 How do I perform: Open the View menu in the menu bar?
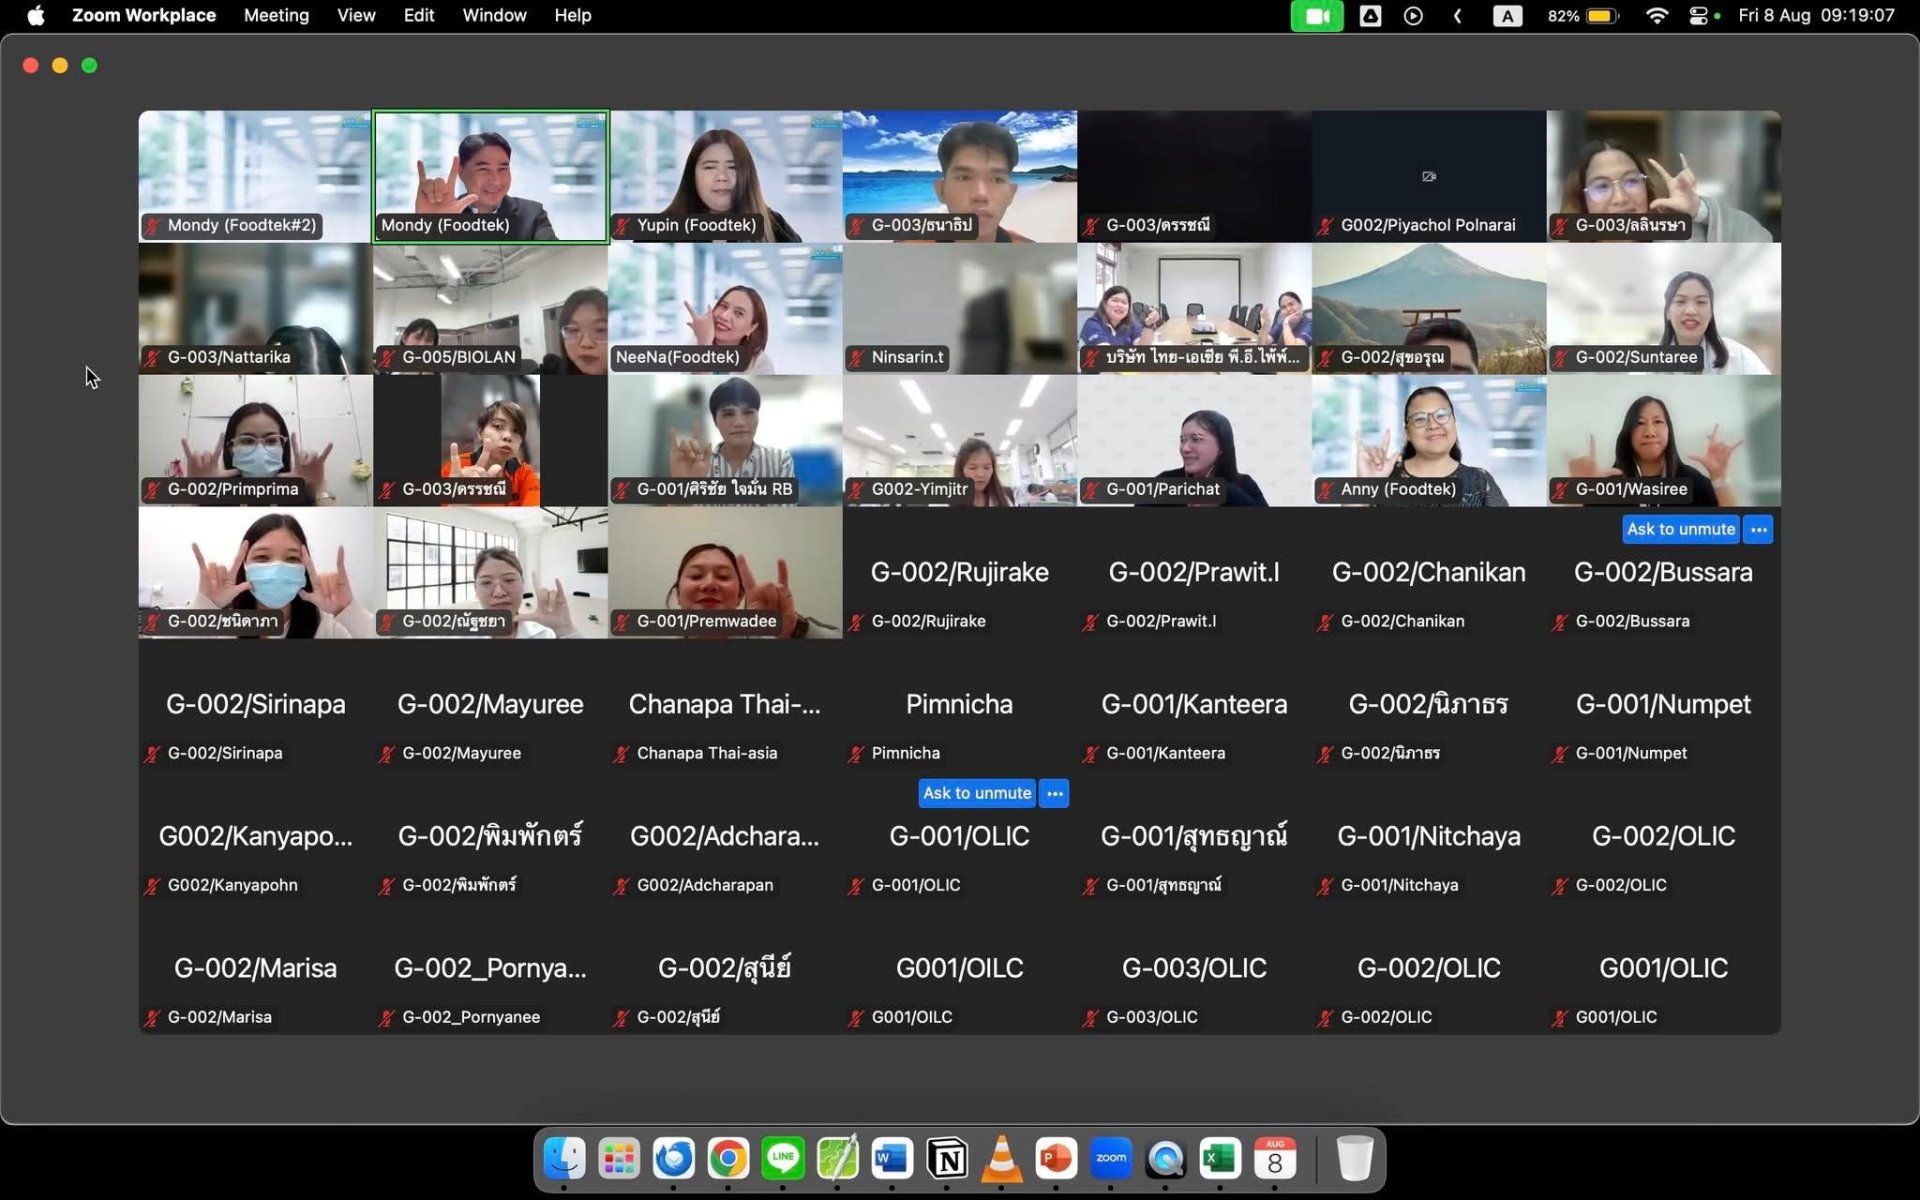pos(355,16)
